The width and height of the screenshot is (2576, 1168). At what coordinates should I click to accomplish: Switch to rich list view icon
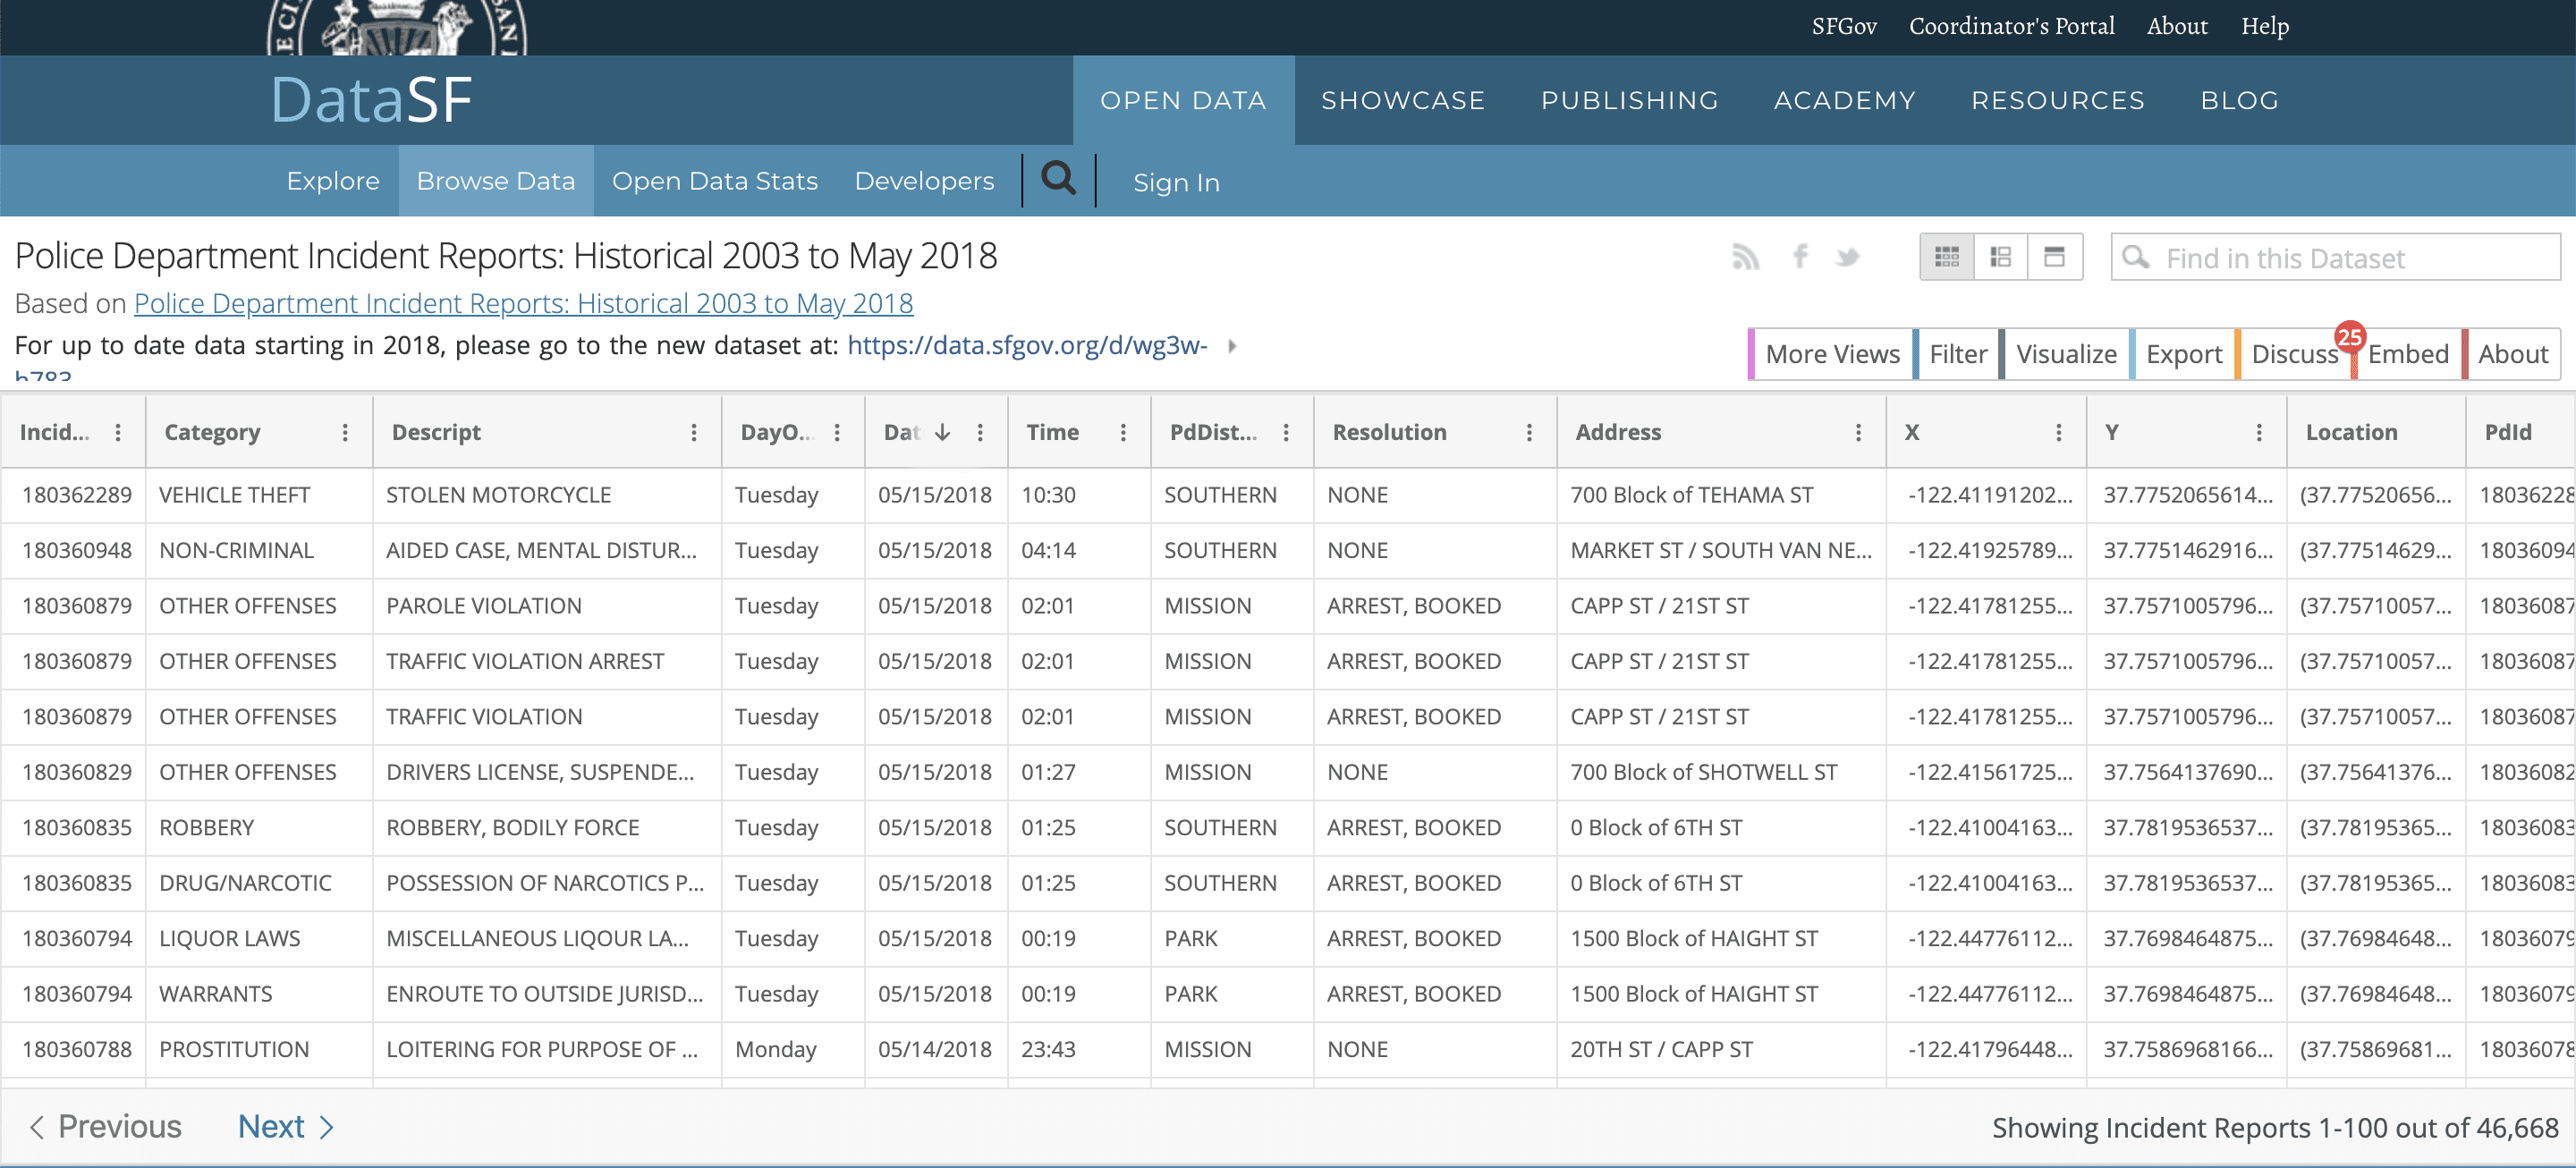point(2000,257)
